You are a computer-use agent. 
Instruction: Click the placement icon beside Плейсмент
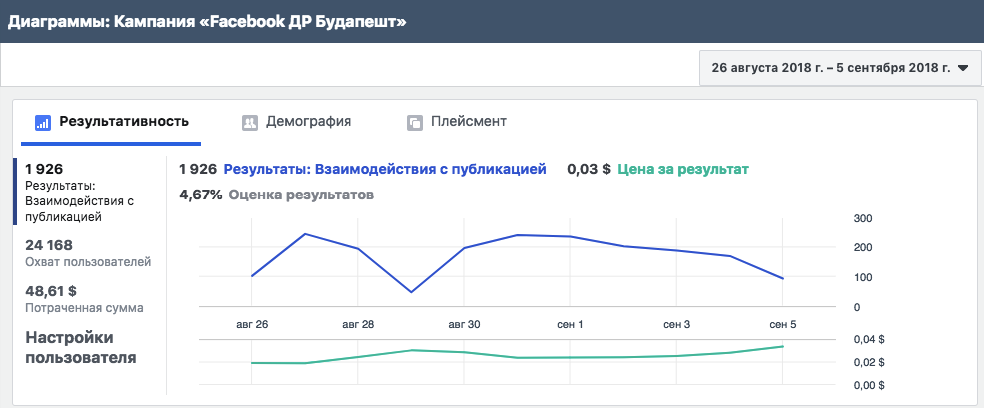tap(414, 122)
